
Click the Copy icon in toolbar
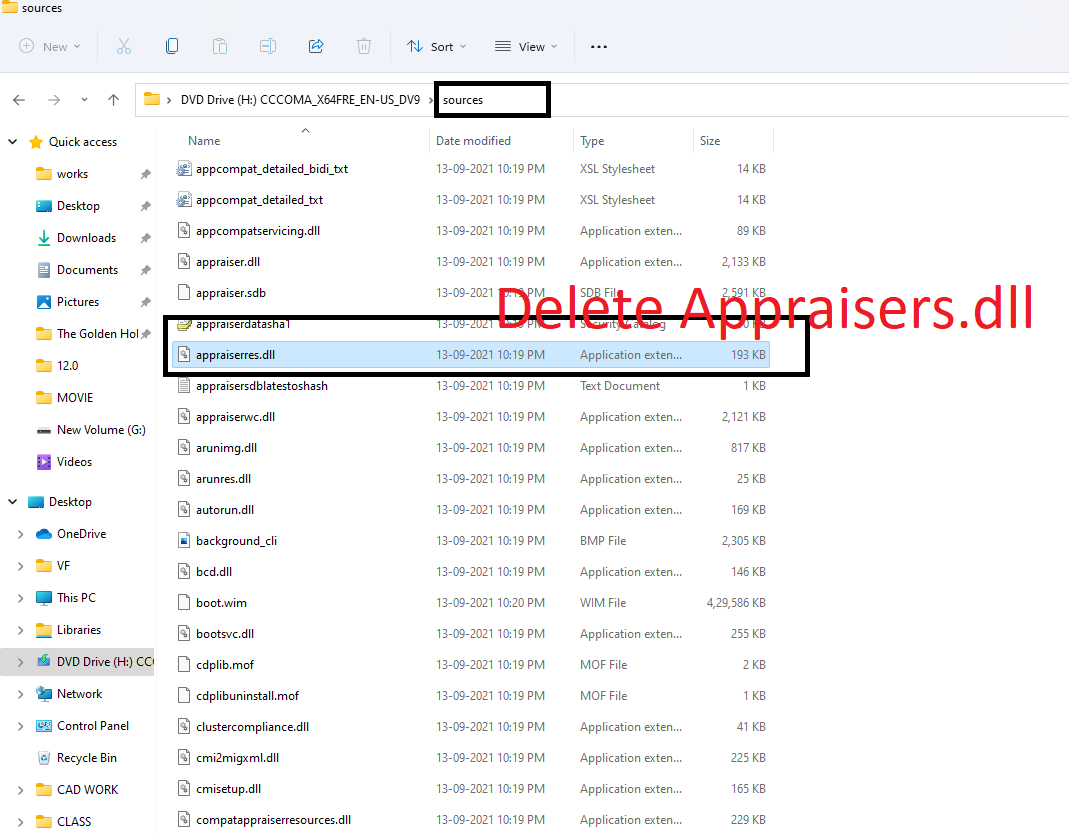[x=172, y=46]
